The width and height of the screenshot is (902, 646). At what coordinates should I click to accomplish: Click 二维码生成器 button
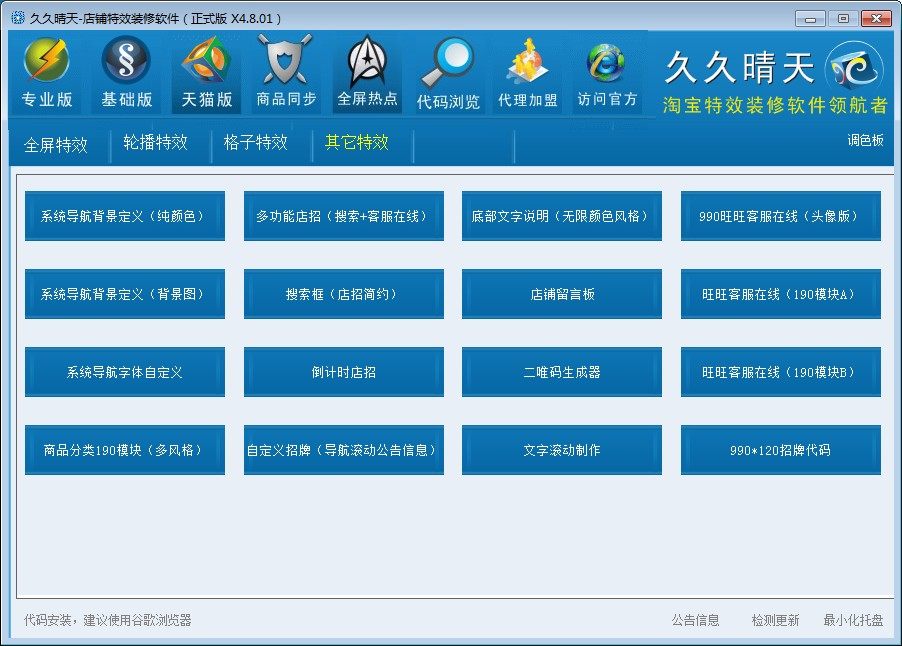562,372
